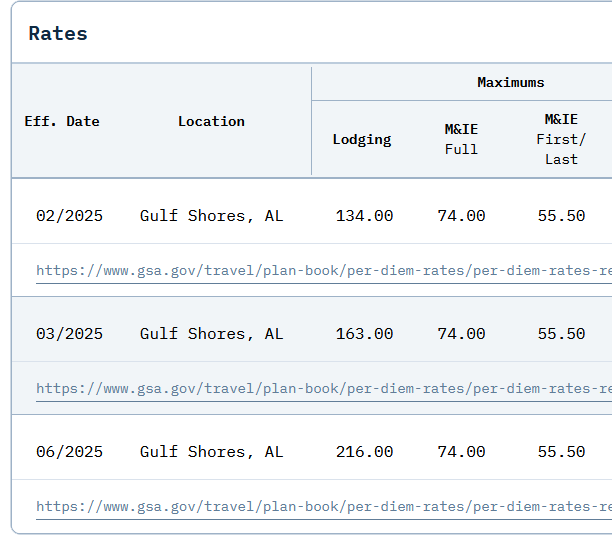This screenshot has width=612, height=535.
Task: Select the 134.00 lodging value
Action: (x=365, y=216)
